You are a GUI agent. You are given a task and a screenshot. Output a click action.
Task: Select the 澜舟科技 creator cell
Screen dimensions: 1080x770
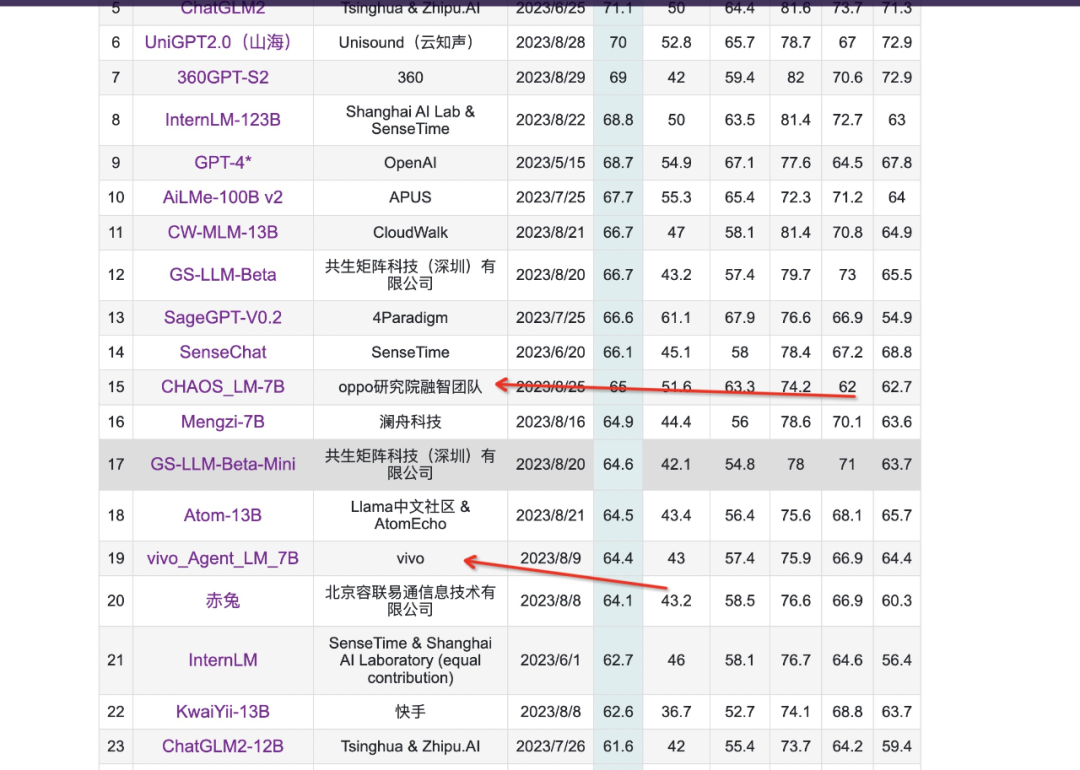pos(411,422)
